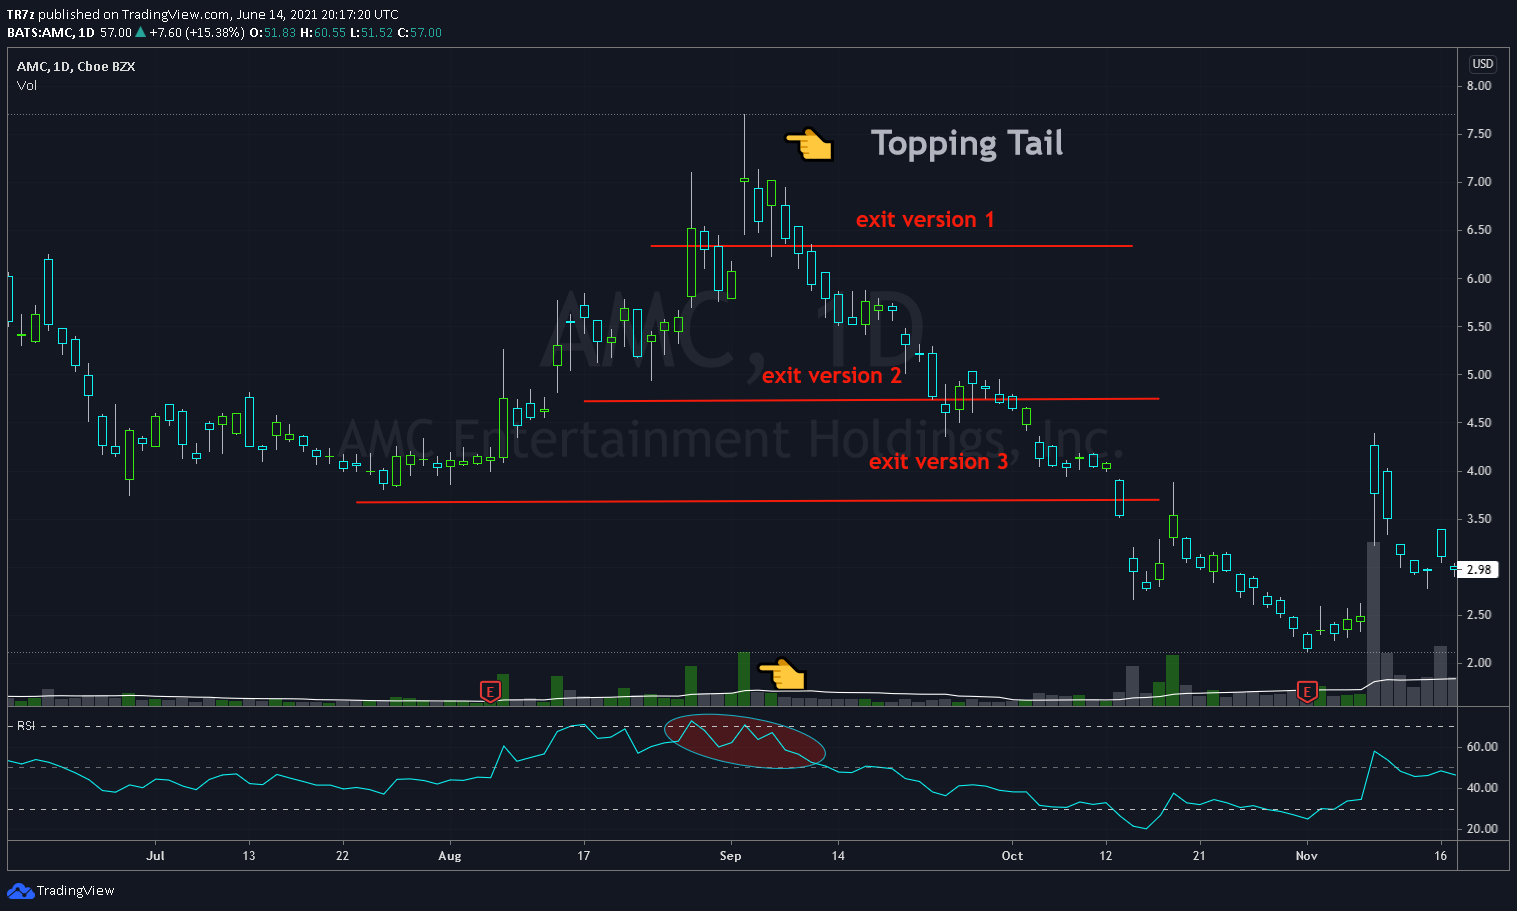This screenshot has width=1517, height=911.
Task: Select the "exit version 2" label
Action: (x=832, y=376)
